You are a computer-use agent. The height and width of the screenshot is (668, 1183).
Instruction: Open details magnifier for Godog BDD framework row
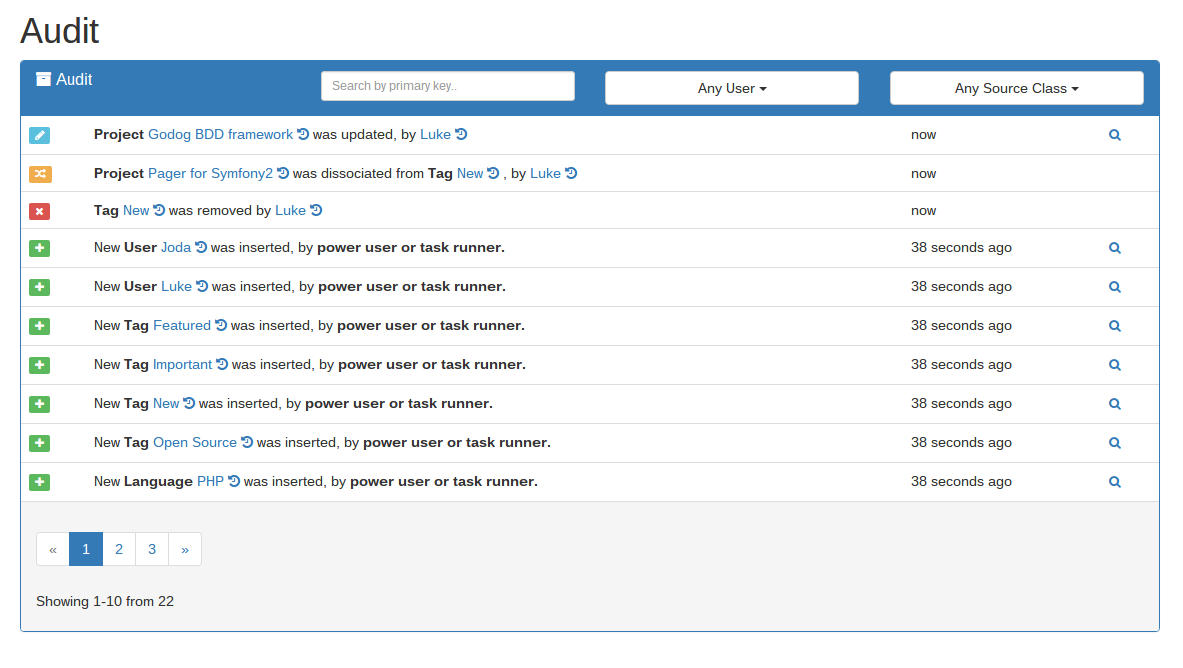[1115, 135]
